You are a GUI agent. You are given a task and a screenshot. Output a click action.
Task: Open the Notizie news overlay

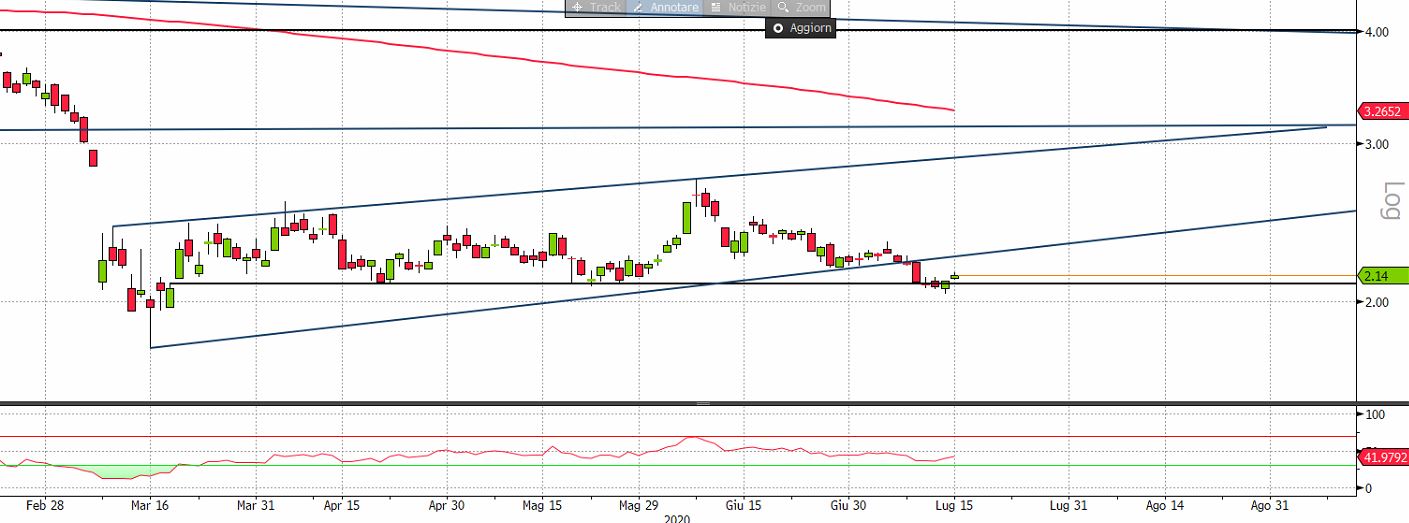[x=737, y=7]
